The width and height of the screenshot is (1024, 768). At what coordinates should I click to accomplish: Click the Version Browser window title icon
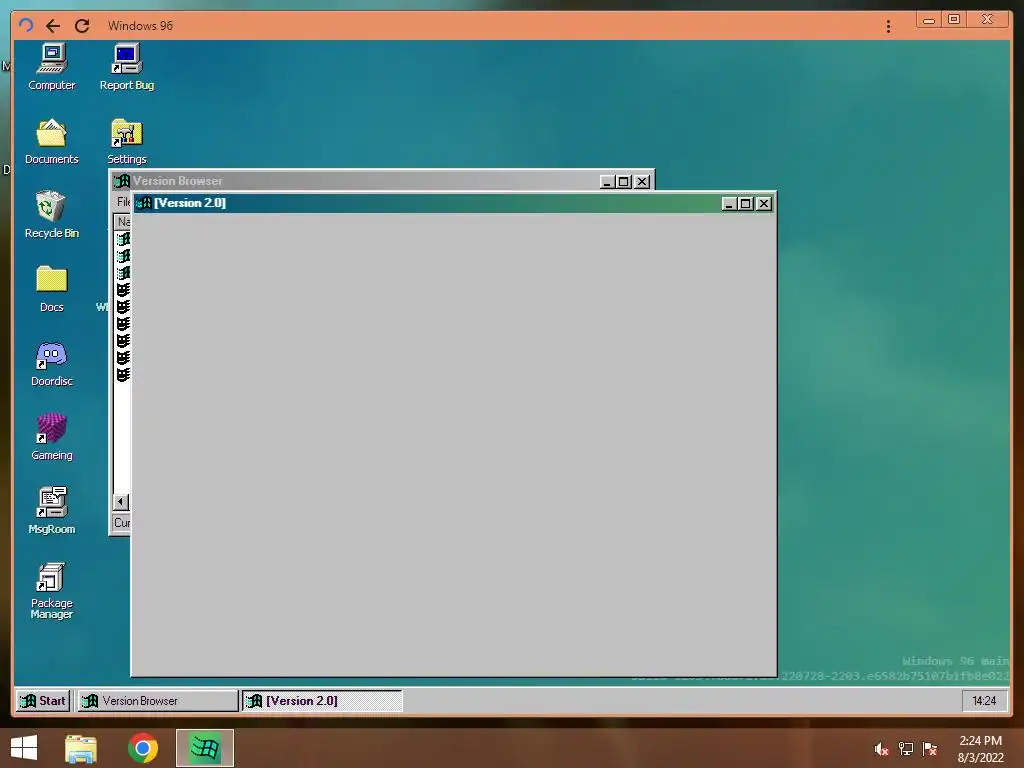pyautogui.click(x=121, y=181)
